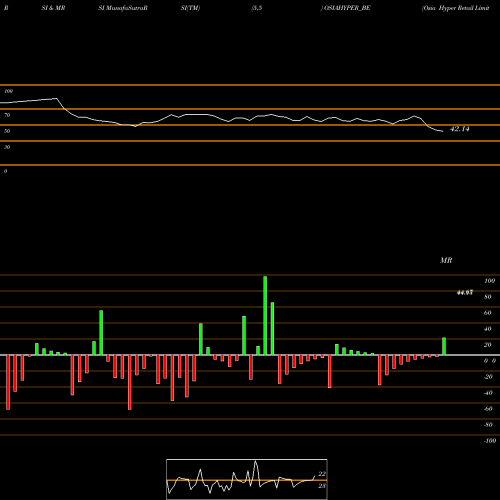Click the RSI axis label 0
The image size is (500, 500).
pos(5,171)
